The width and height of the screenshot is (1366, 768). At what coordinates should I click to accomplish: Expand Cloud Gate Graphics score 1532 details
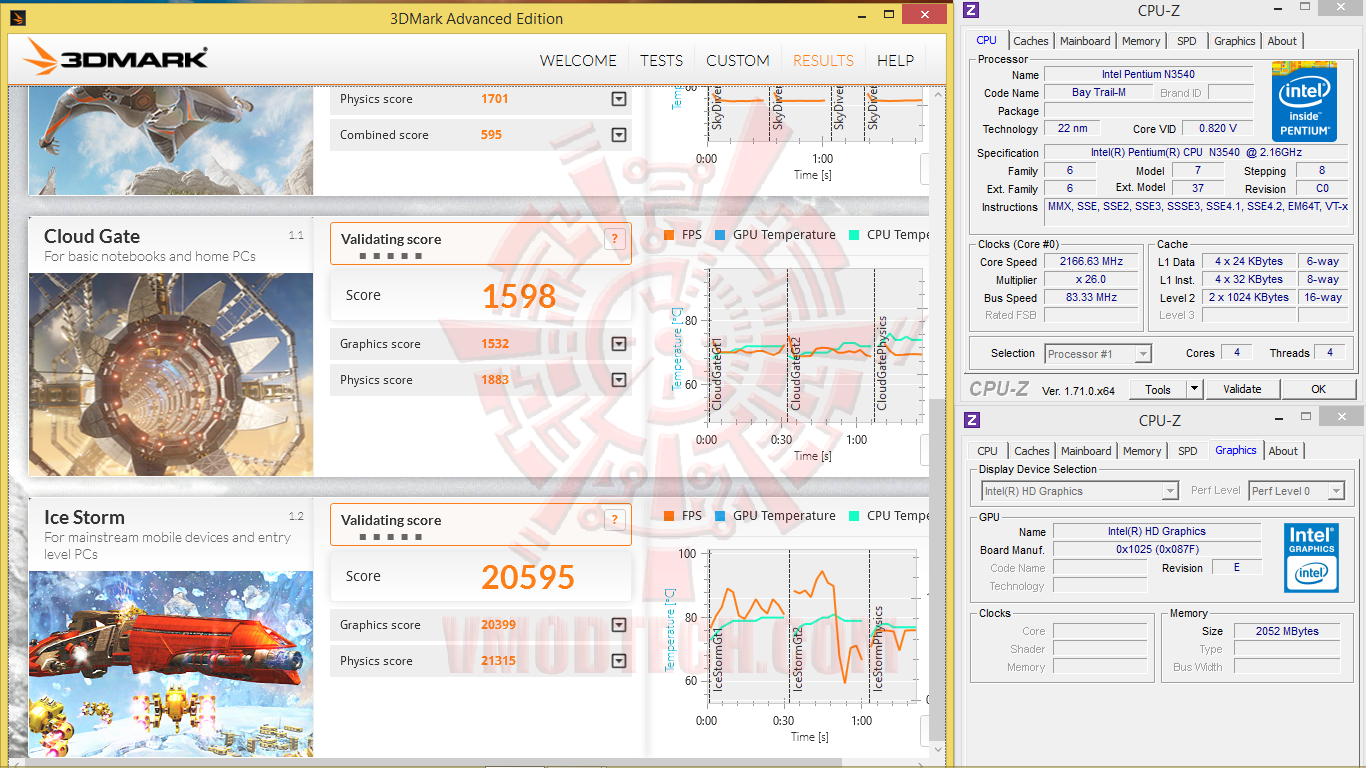pos(619,344)
